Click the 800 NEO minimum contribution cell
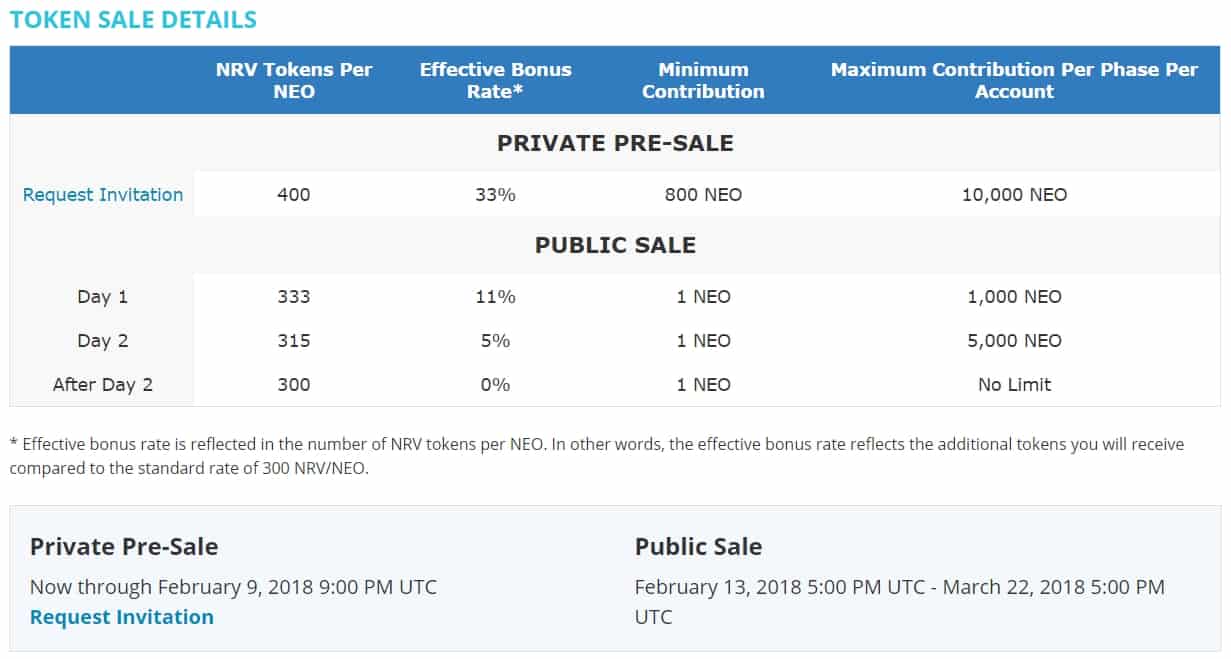This screenshot has height=659, width=1231. click(x=703, y=195)
